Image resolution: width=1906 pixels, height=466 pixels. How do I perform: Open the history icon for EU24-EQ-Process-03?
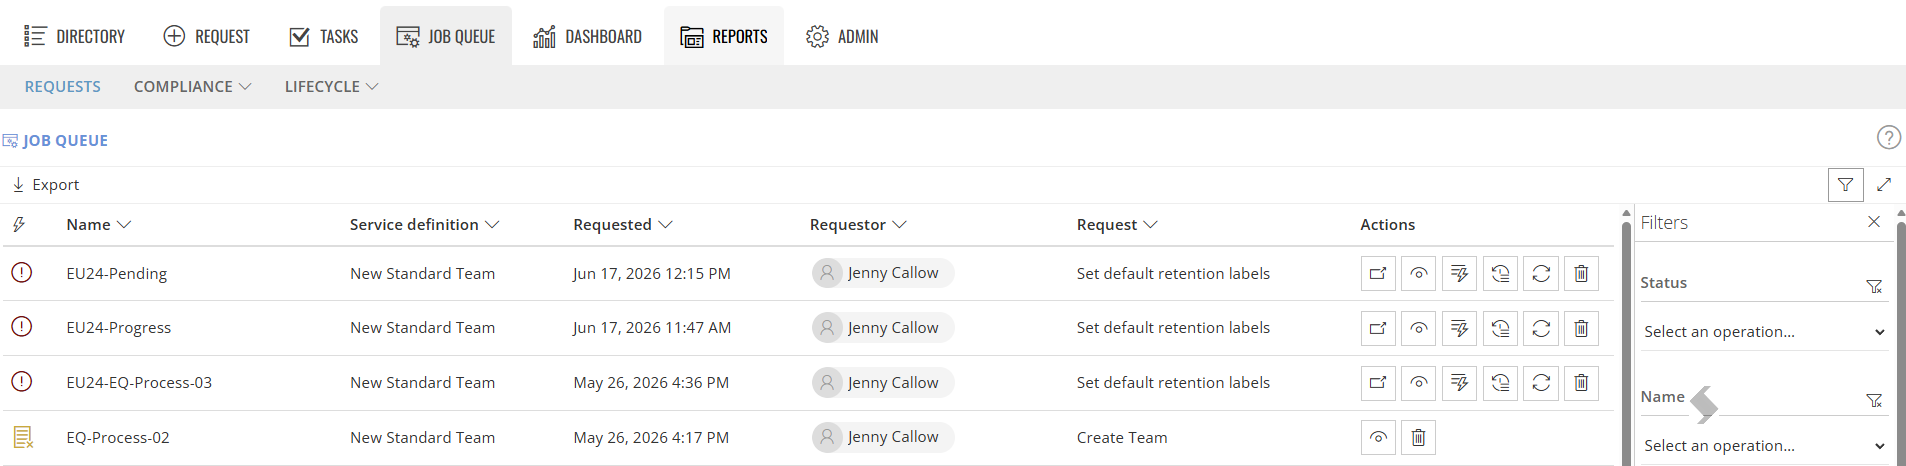[1500, 382]
